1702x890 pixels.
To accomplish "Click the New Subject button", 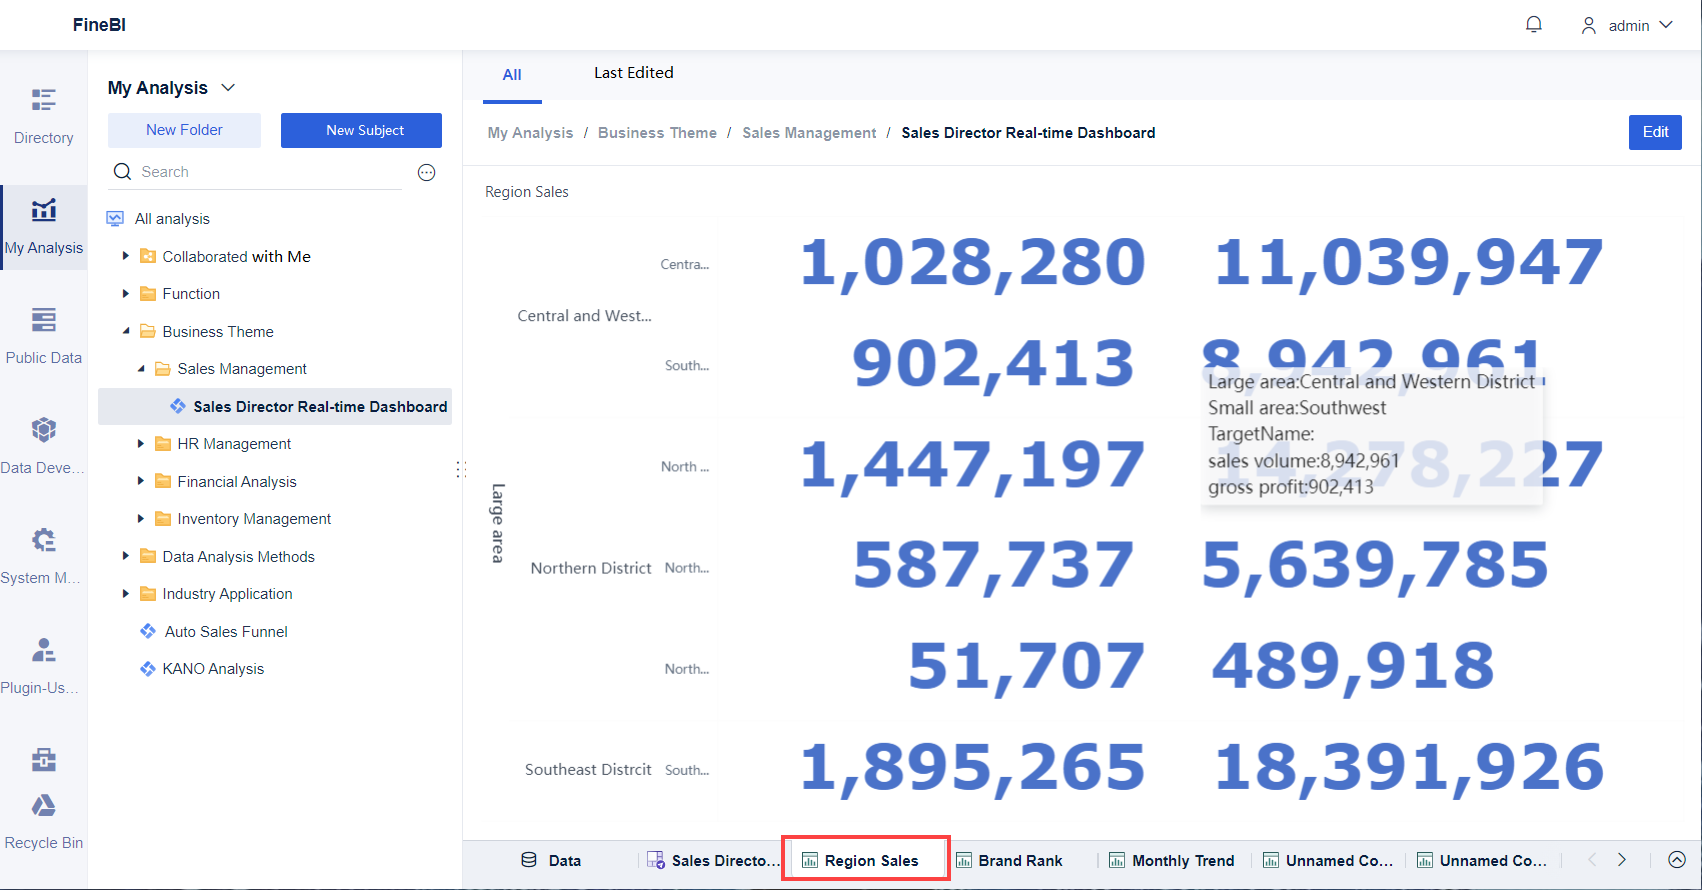I will (x=361, y=130).
